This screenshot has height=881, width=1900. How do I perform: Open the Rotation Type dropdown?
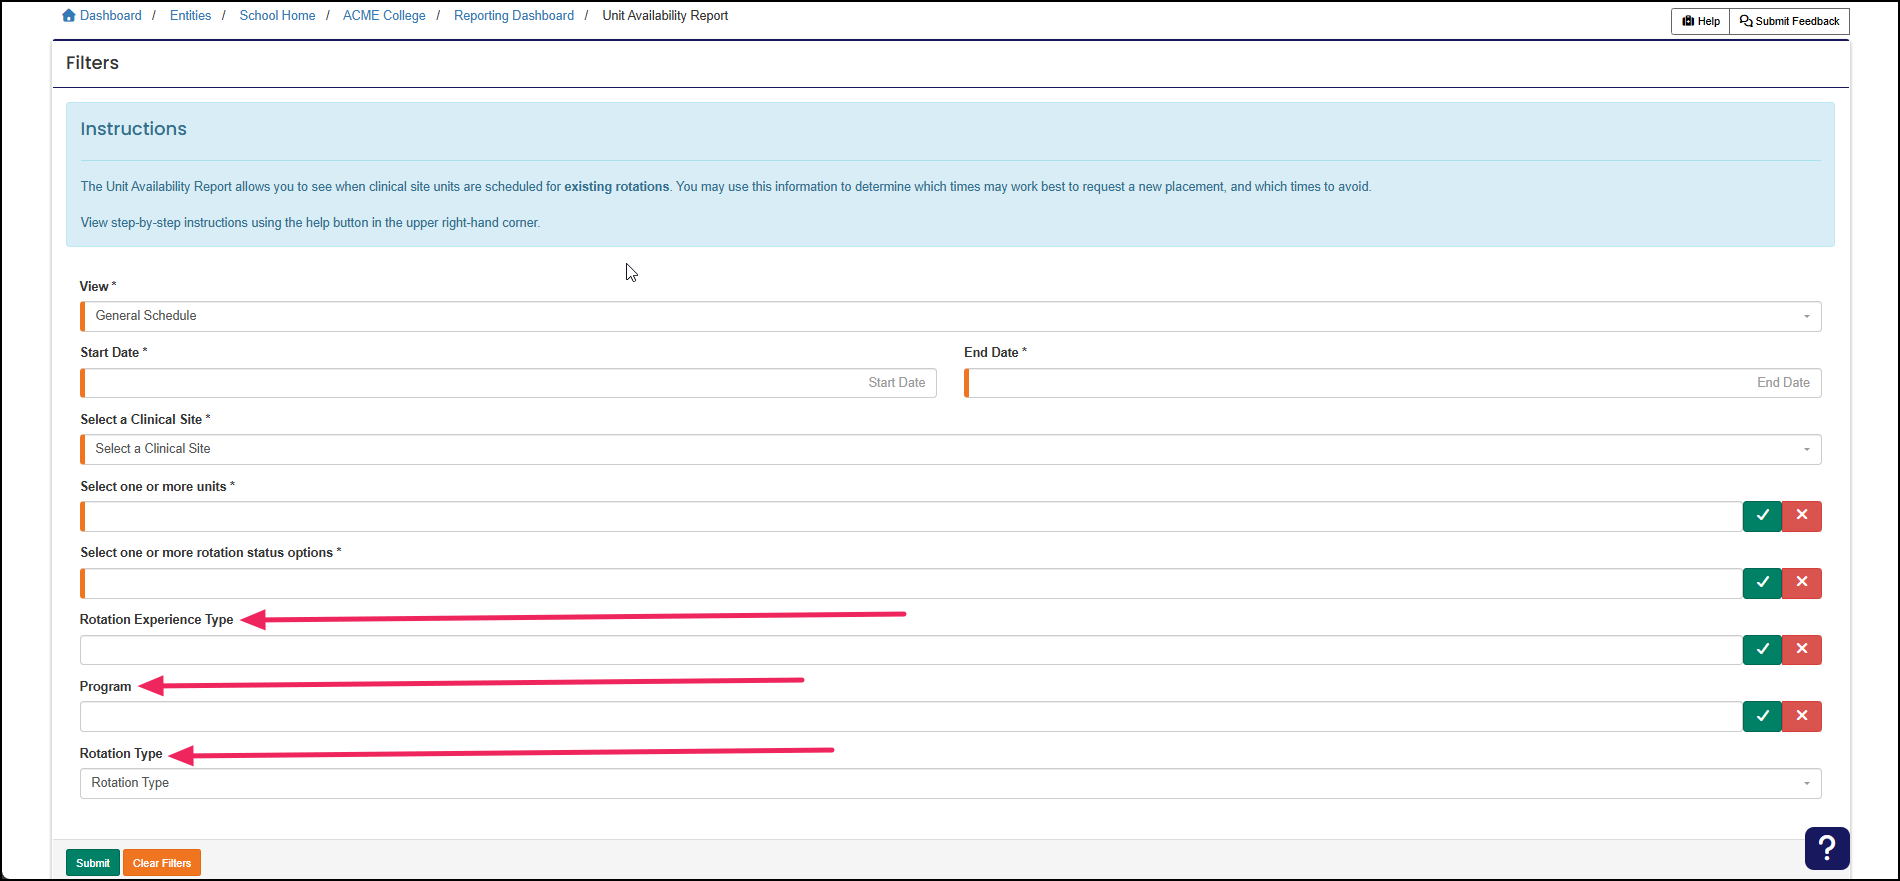tap(951, 783)
